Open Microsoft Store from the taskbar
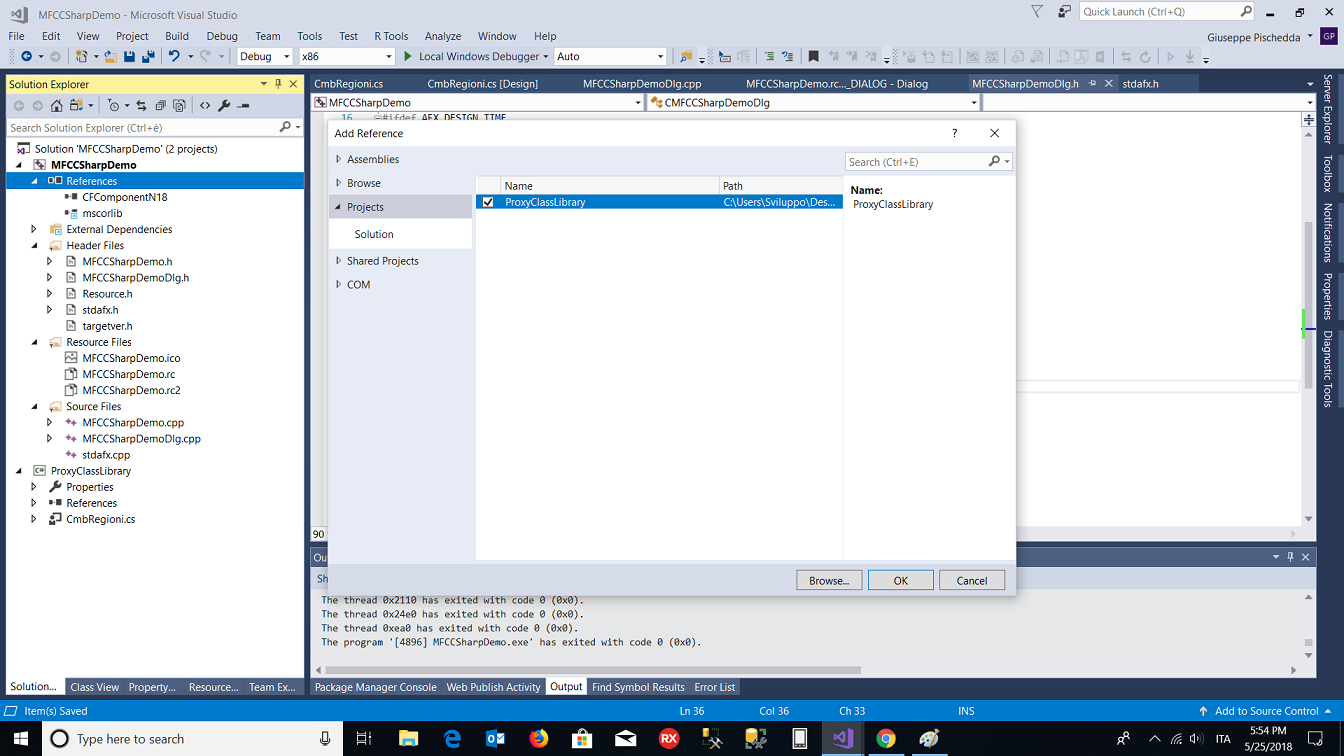This screenshot has width=1344, height=756. (x=582, y=739)
